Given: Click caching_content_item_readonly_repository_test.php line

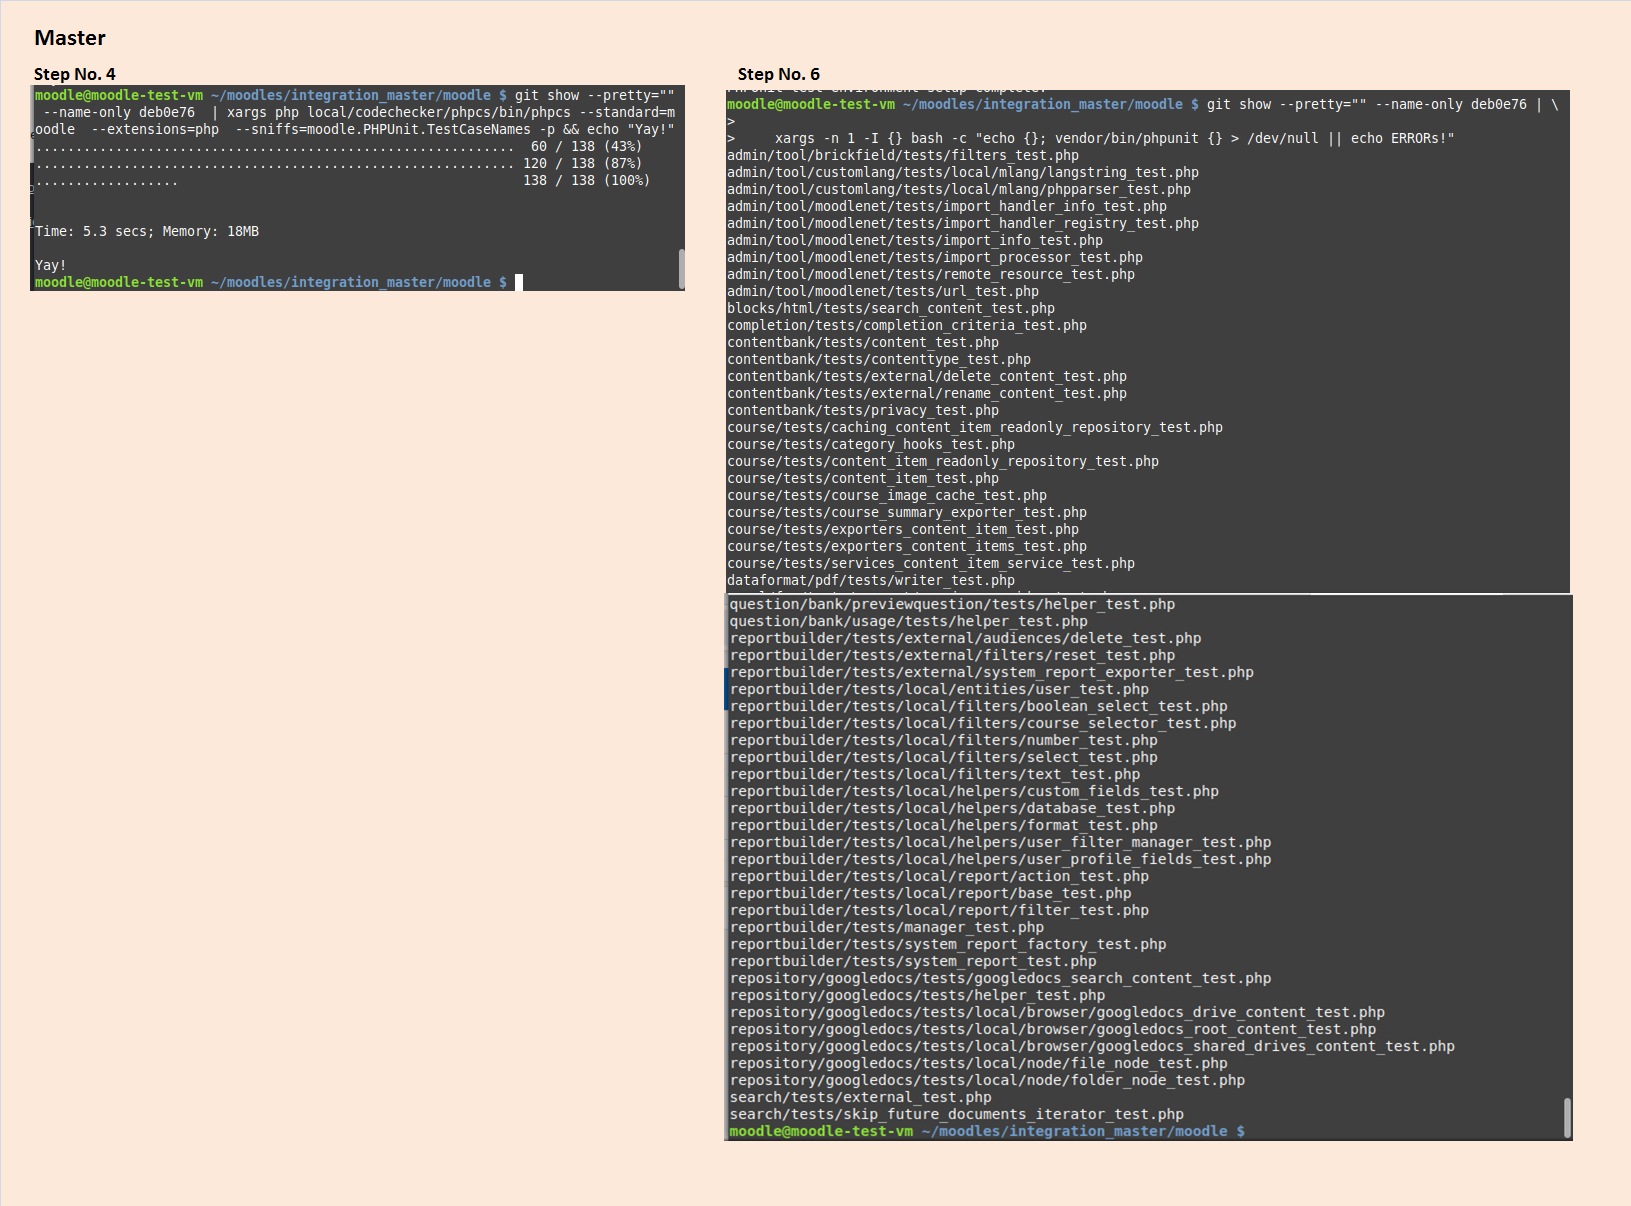Looking at the screenshot, I should [x=975, y=427].
